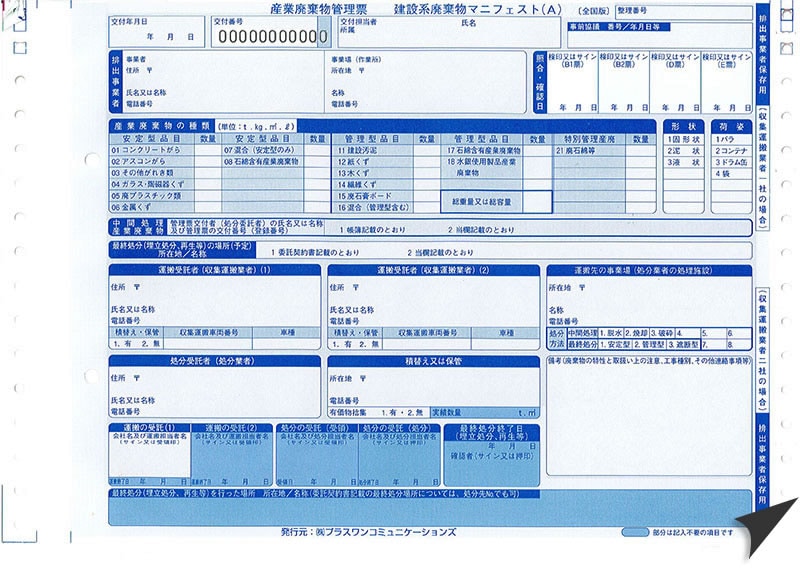Click the 備考 remarks area
800x570 pixels.
tap(647, 410)
